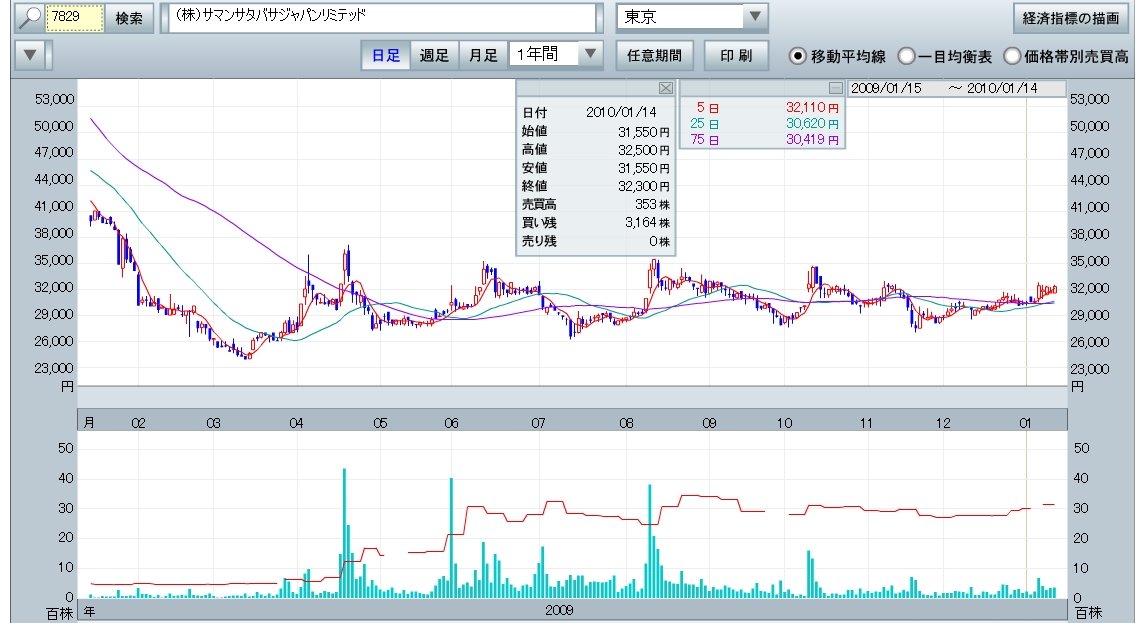
Task: Click the 印刷 print button
Action: 736,55
